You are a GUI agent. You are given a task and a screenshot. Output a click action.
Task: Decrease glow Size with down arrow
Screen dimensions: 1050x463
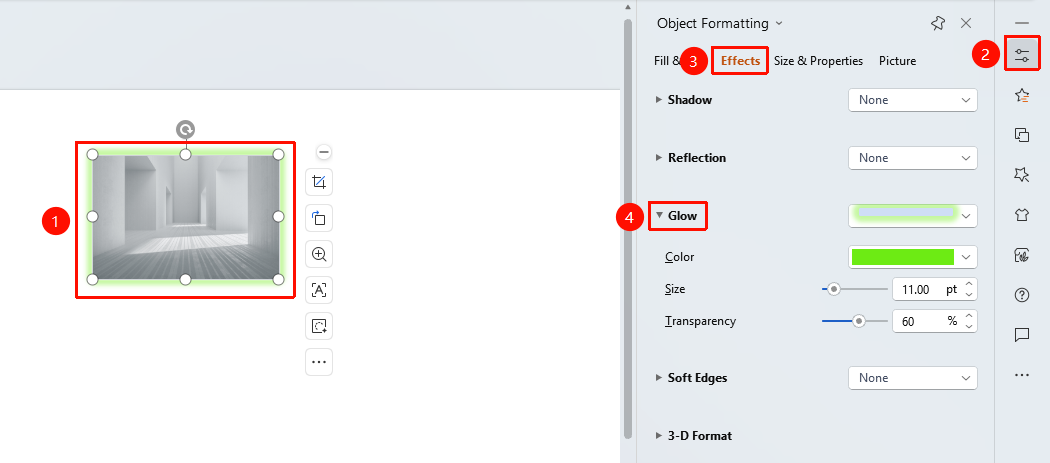(x=968, y=295)
